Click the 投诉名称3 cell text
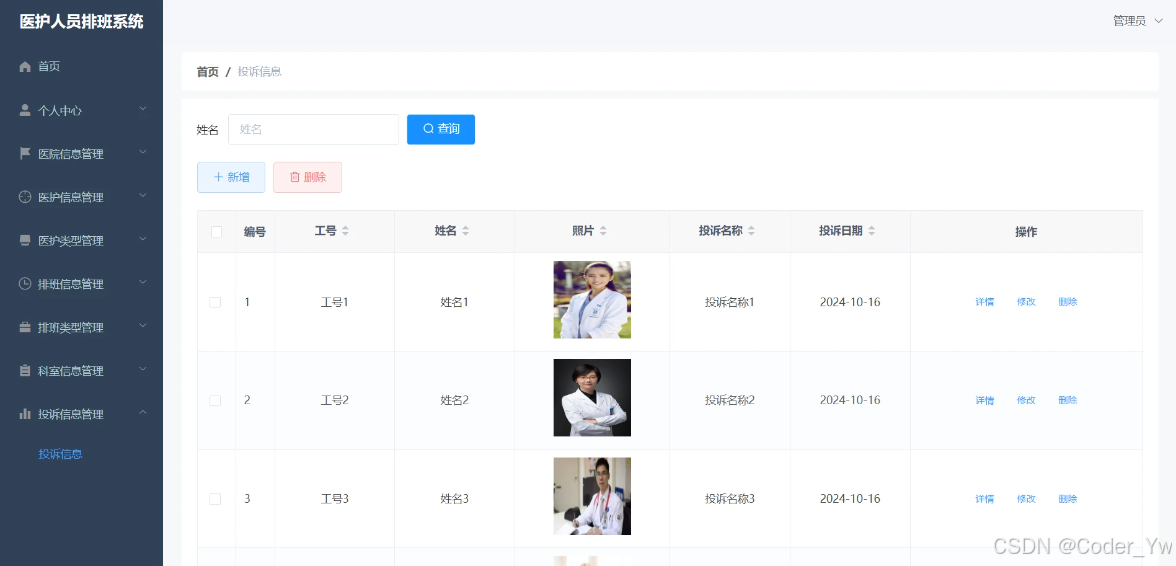Screen dimensions: 1176x566 point(730,499)
